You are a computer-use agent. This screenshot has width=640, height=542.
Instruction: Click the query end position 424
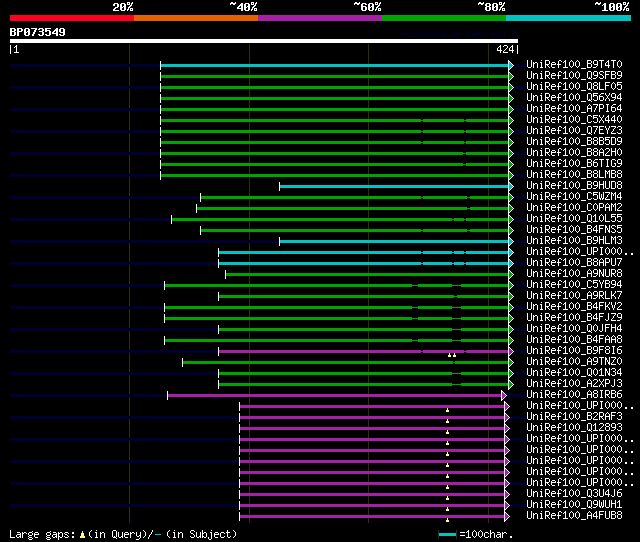click(505, 49)
